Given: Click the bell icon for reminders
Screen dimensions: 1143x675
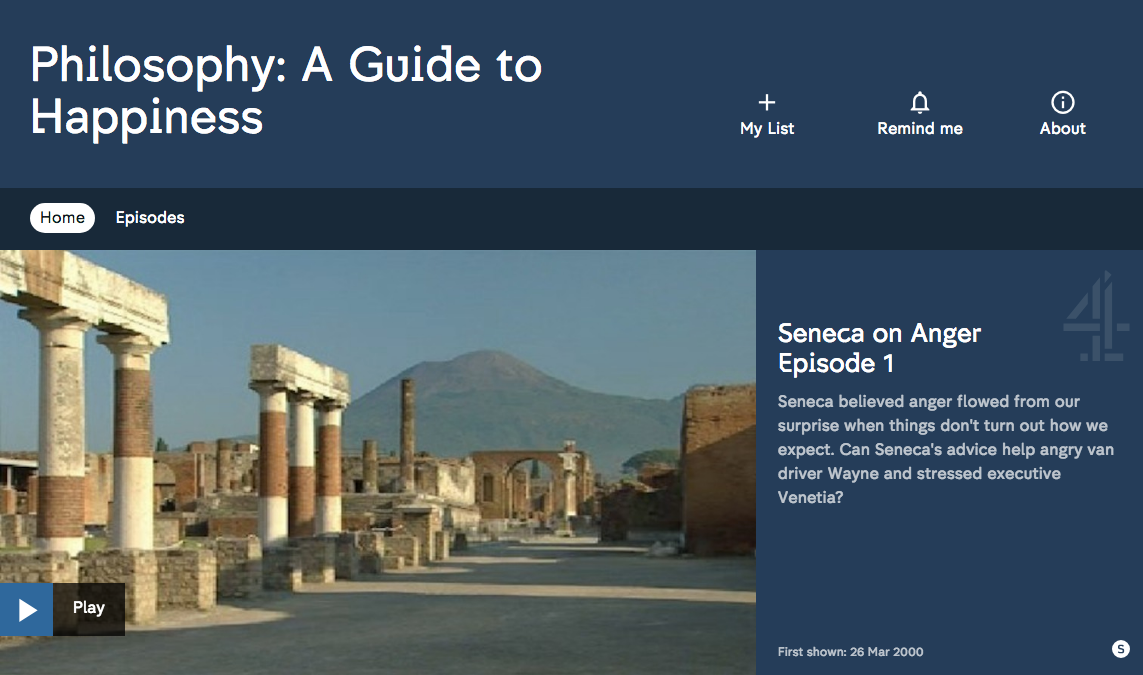Looking at the screenshot, I should [x=920, y=102].
